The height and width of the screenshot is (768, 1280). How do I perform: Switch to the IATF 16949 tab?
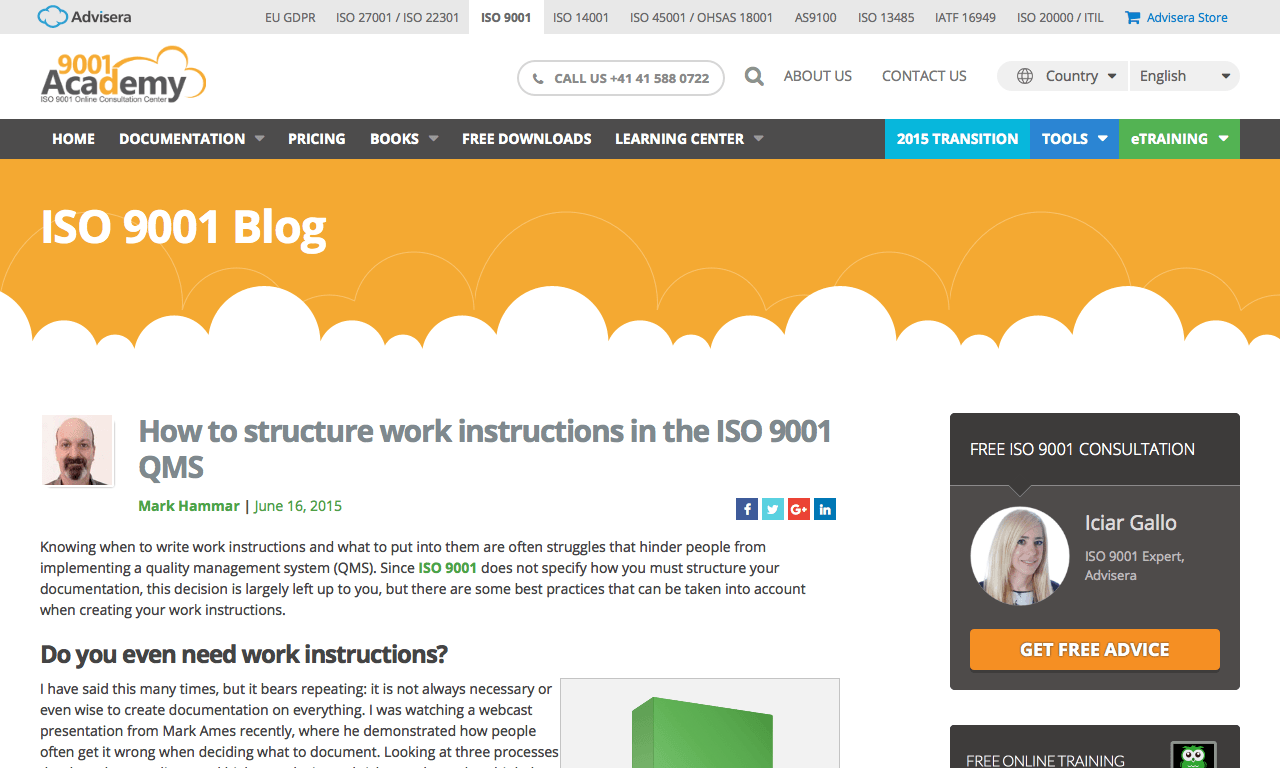coord(965,17)
